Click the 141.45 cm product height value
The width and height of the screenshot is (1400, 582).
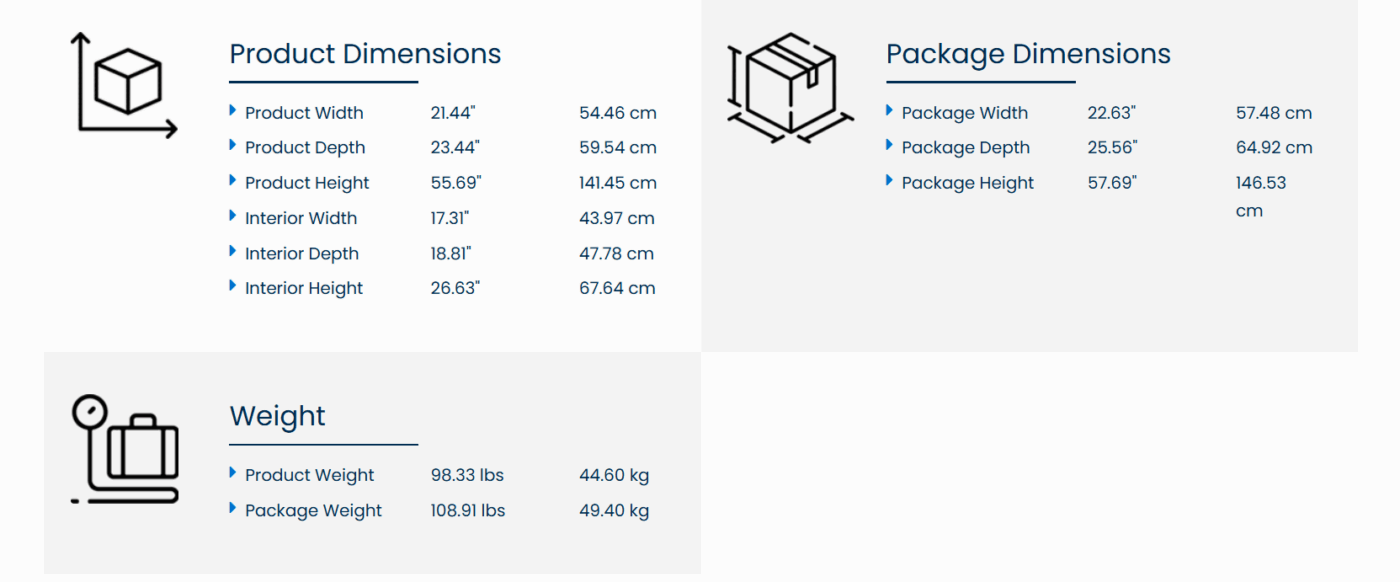[x=617, y=183]
